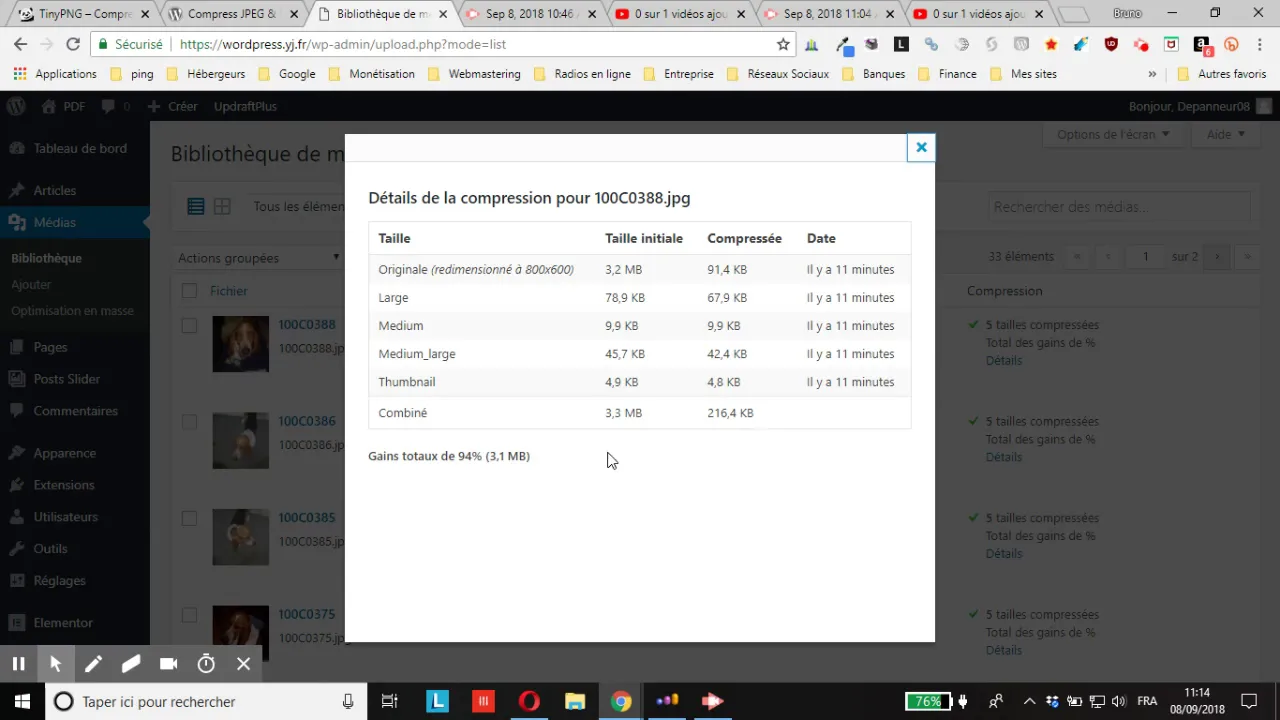Toggle the webcam recording icon
The height and width of the screenshot is (720, 1280).
pos(168,664)
